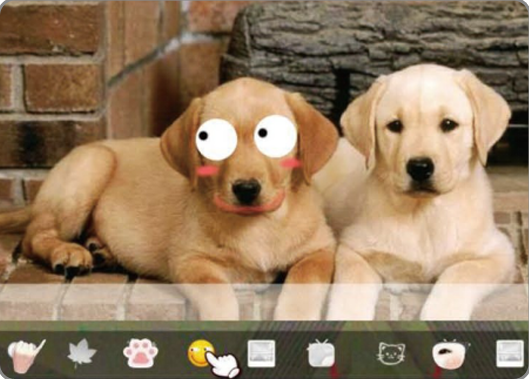Viewport: 529px width, 379px height.
Task: Click the left pink blush sticker
Action: coord(207,171)
